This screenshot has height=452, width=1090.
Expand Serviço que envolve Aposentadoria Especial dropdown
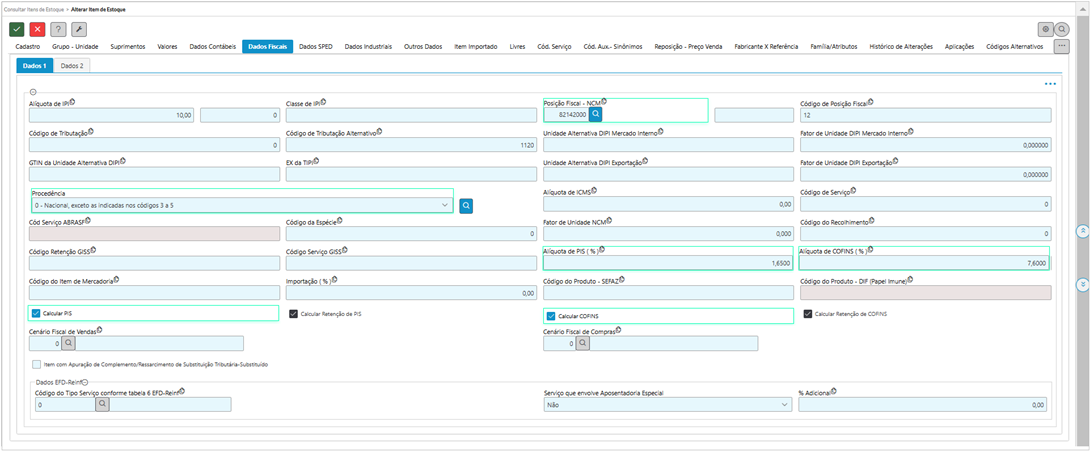point(783,405)
